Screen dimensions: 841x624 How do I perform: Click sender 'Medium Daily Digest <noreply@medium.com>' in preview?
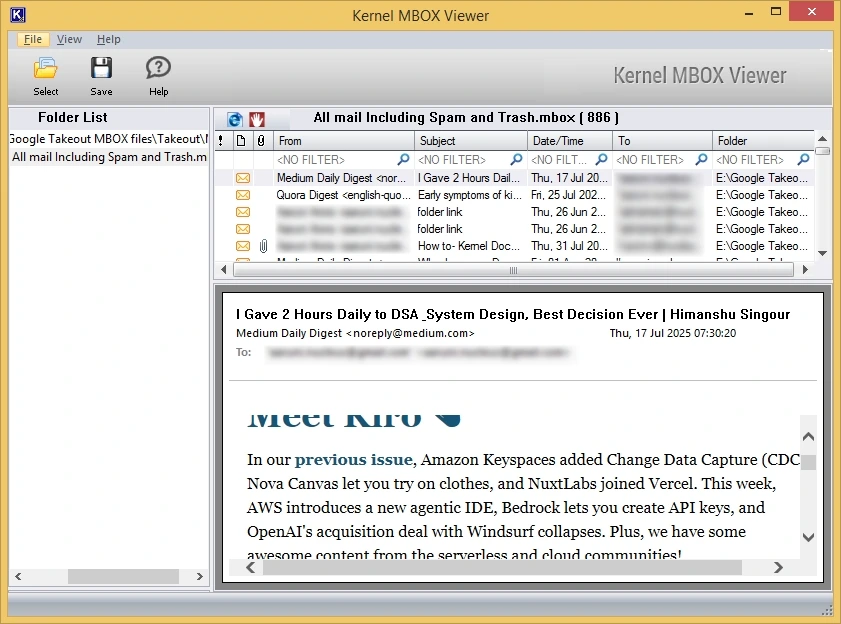(x=355, y=333)
